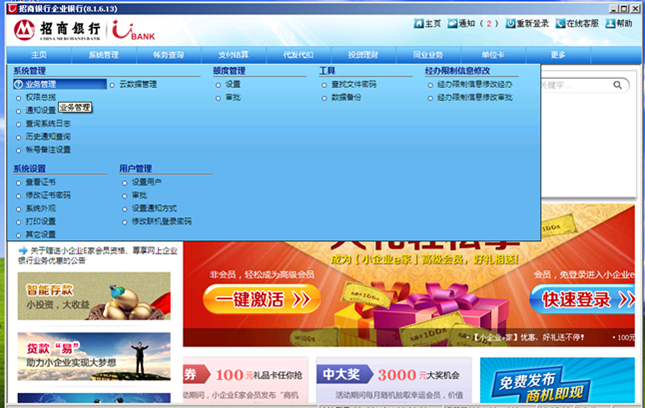
Task: Click the 快速登录 blue button
Action: tap(582, 299)
